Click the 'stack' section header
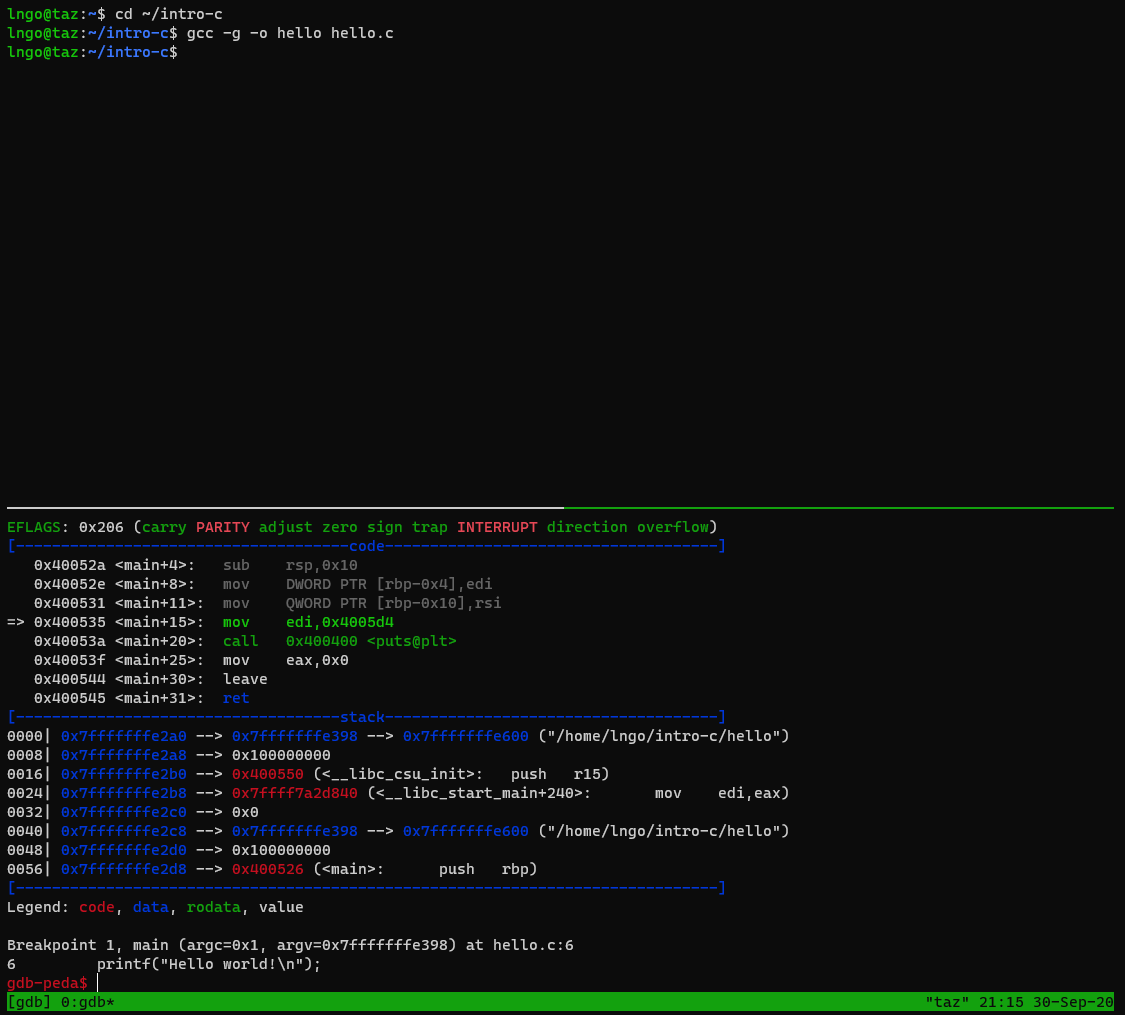1125x1015 pixels. (362, 717)
